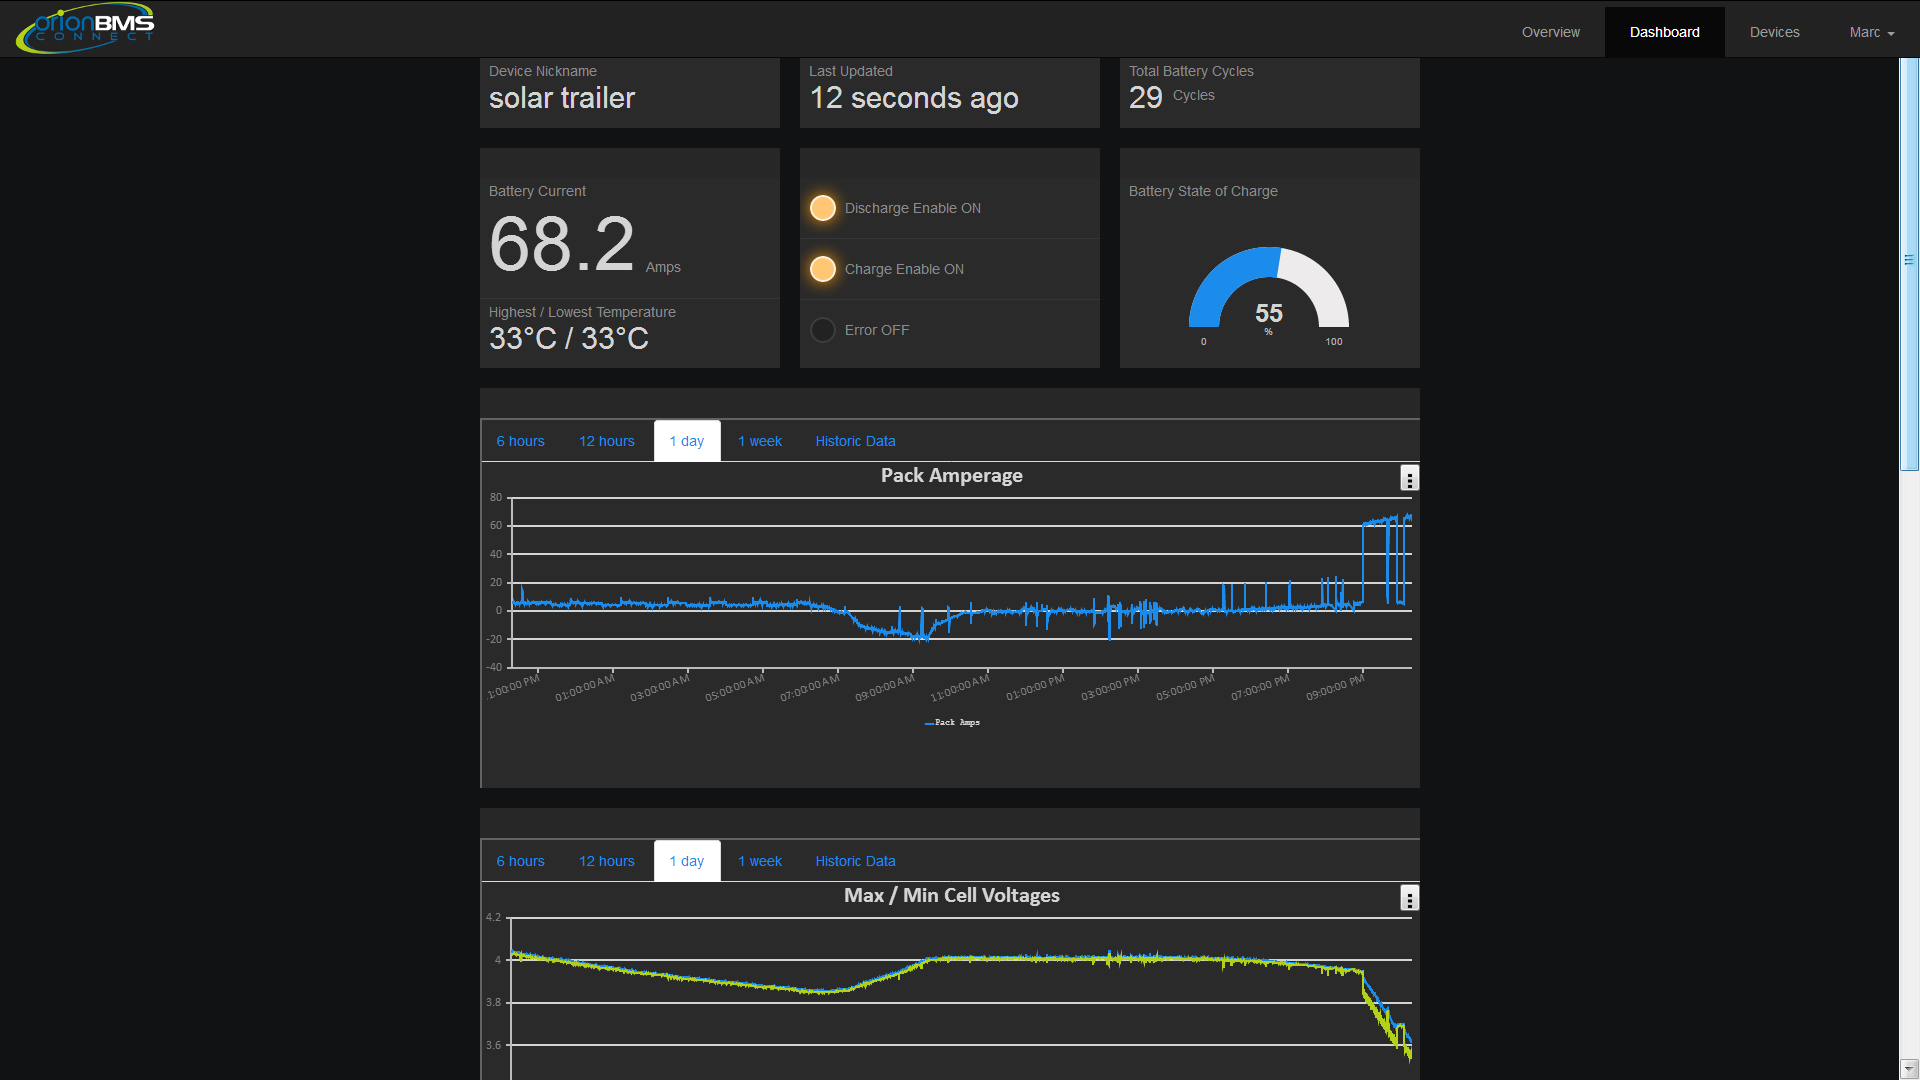Image resolution: width=1920 pixels, height=1080 pixels.
Task: Select 1 week on Cell Voltages chart
Action: pos(759,861)
